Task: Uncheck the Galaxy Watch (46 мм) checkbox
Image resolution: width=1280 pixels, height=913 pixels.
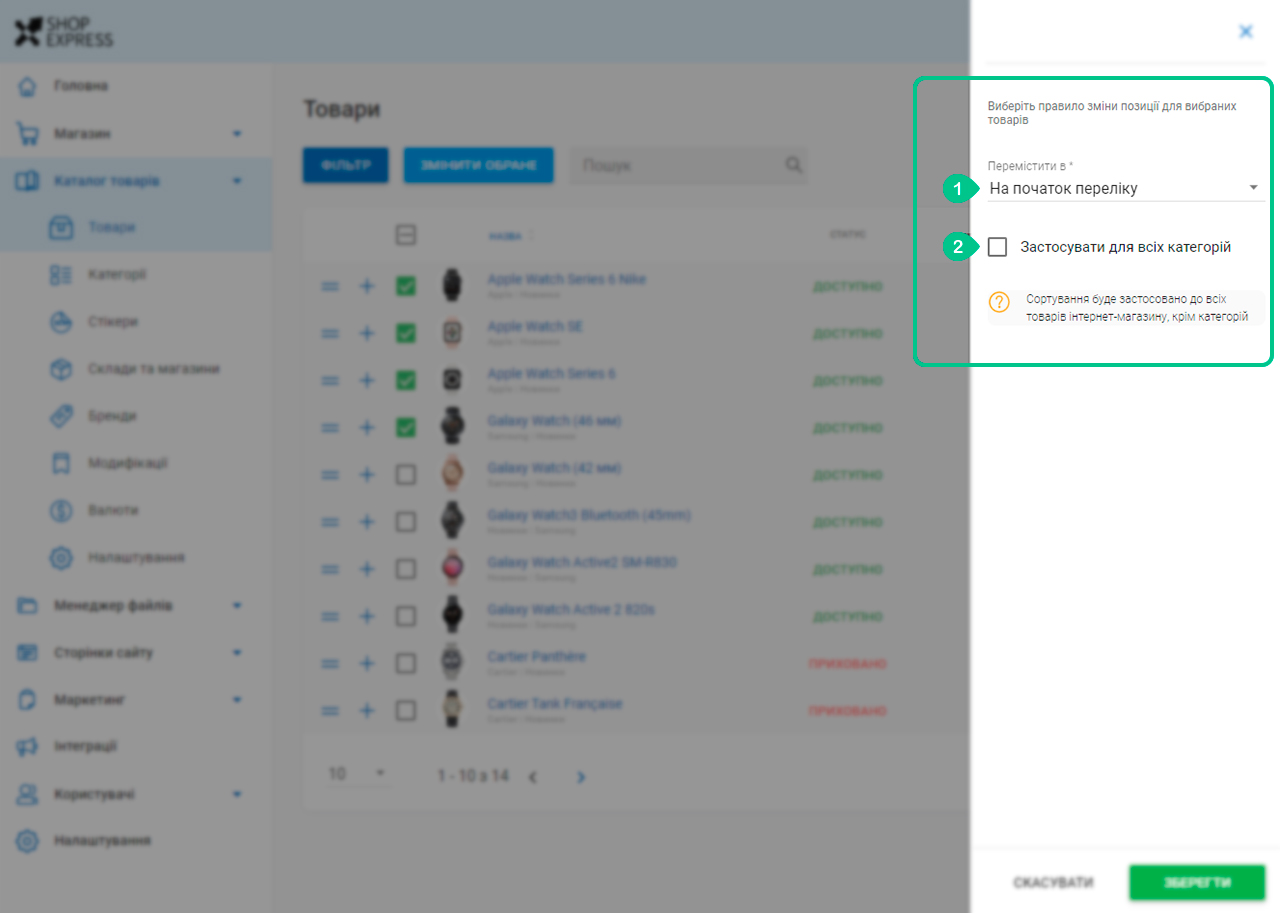Action: [x=406, y=427]
